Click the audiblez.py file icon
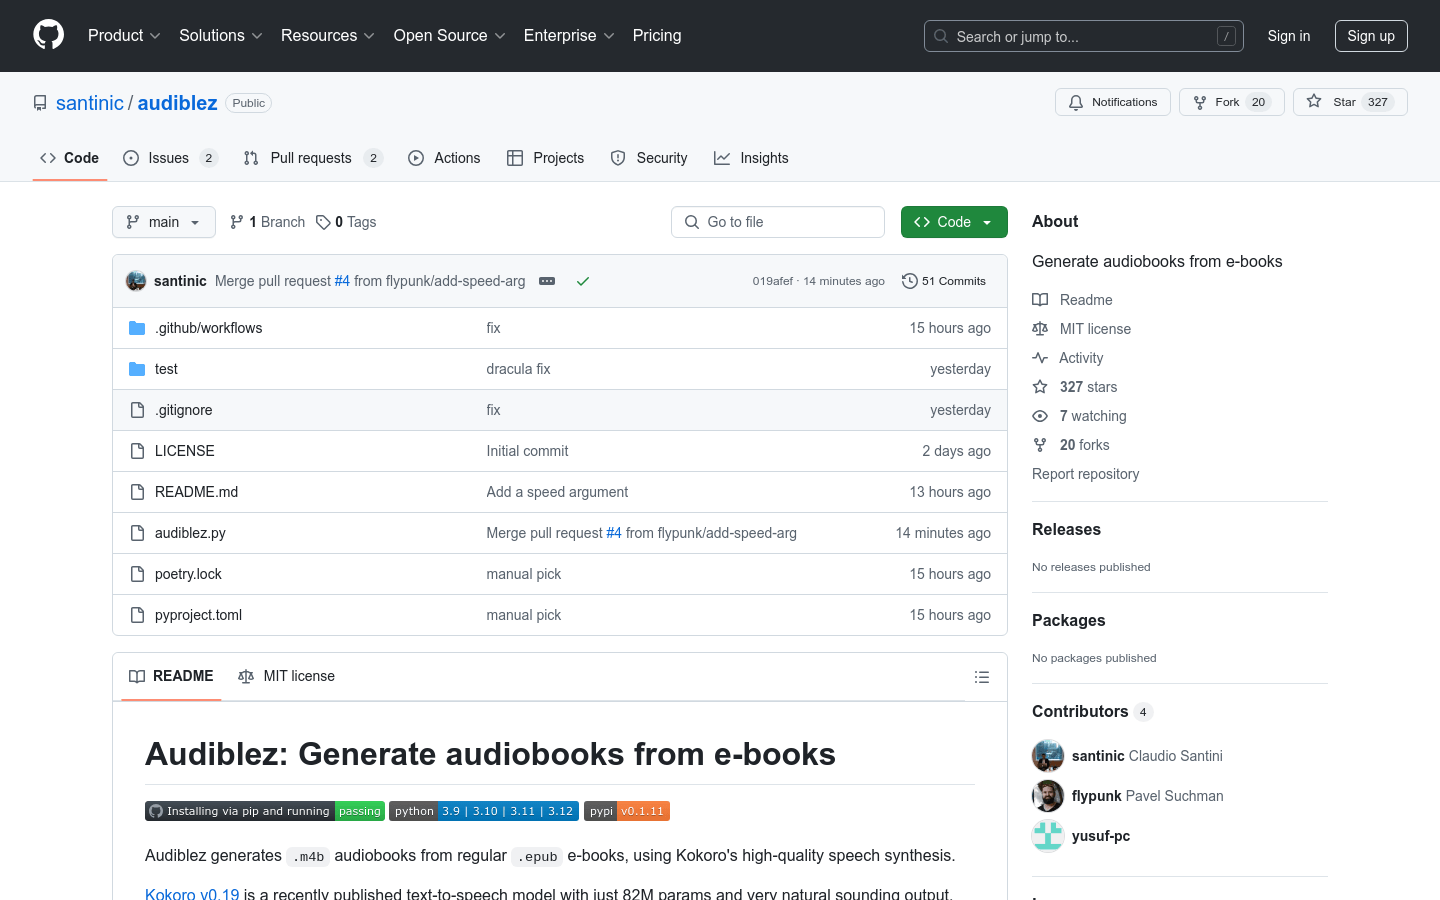The height and width of the screenshot is (900, 1440). 137,533
